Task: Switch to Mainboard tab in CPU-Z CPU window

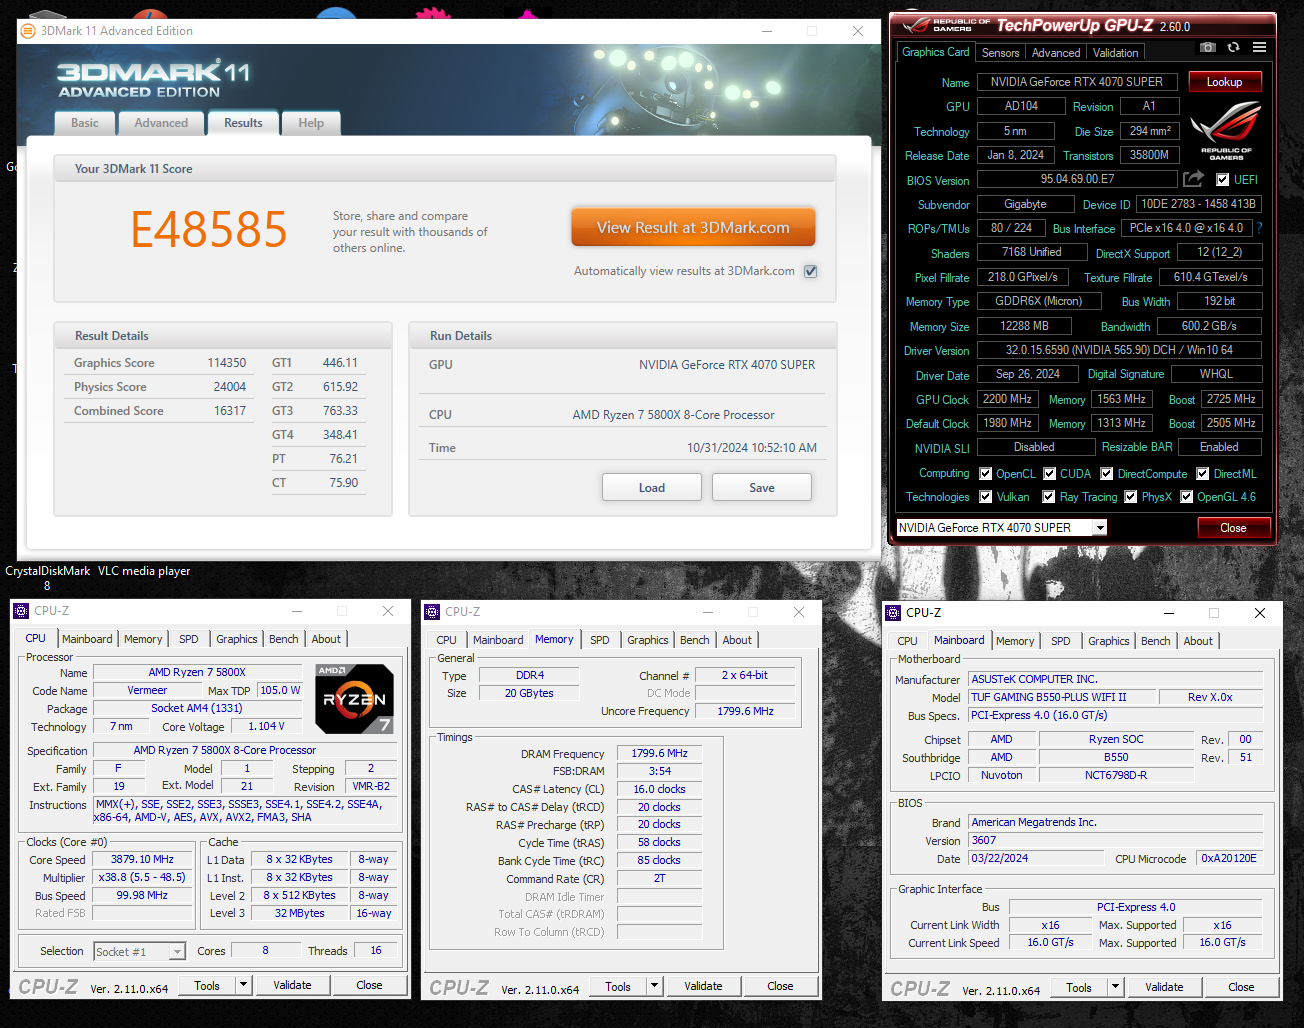Action: coord(87,639)
